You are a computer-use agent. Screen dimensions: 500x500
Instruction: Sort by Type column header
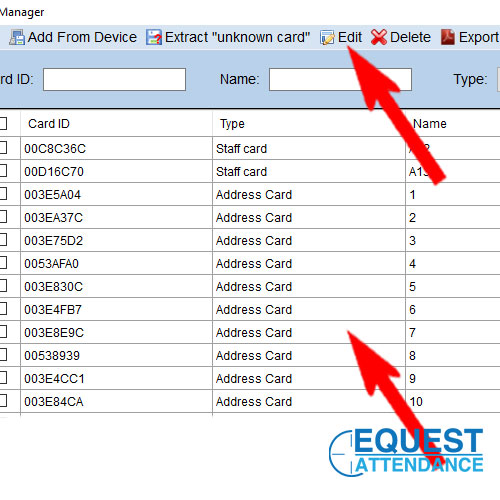click(232, 124)
